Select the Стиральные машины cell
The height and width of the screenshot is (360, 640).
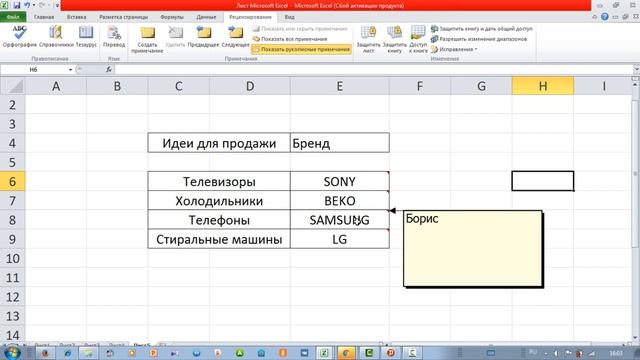pyautogui.click(x=219, y=239)
